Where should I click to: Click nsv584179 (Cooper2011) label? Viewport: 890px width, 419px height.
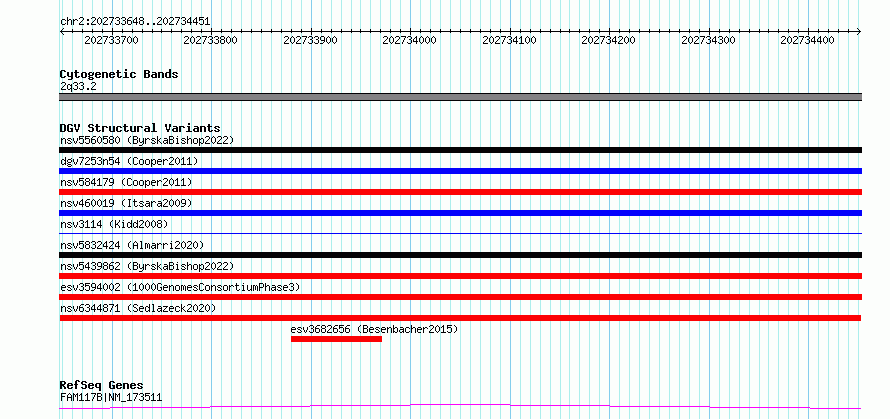pos(126,182)
